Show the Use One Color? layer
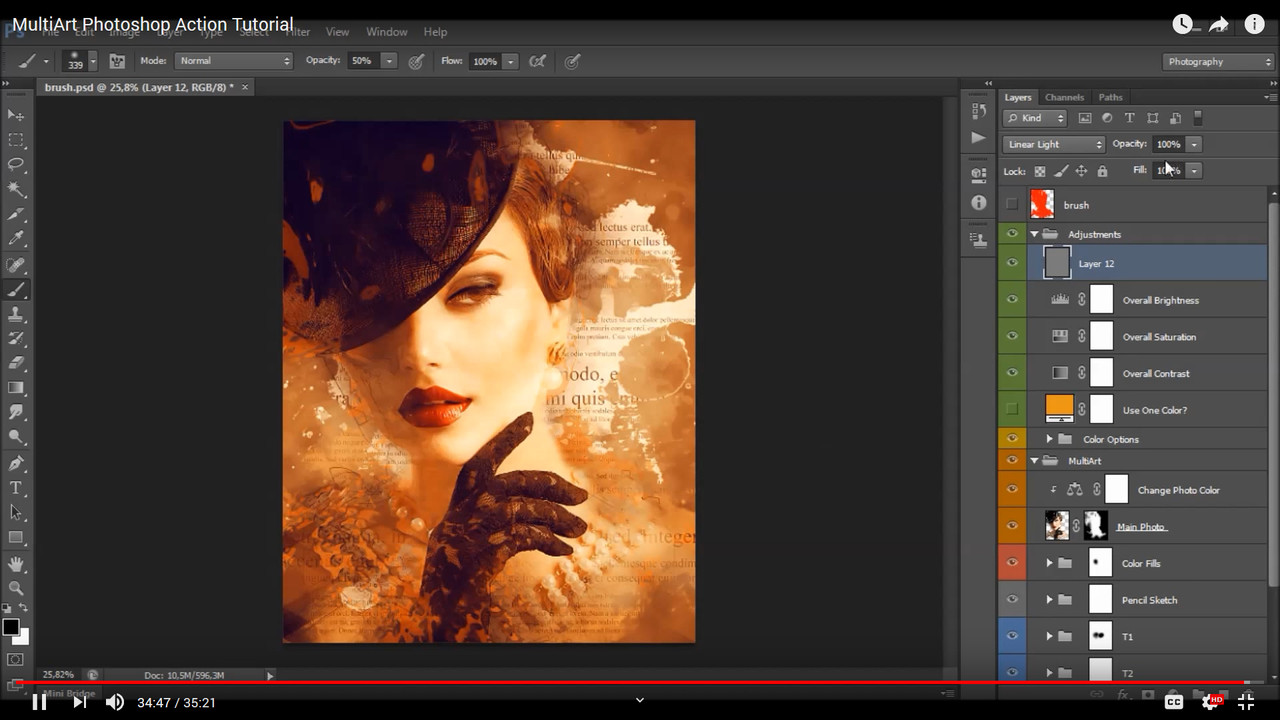1280x720 pixels. click(1012, 409)
